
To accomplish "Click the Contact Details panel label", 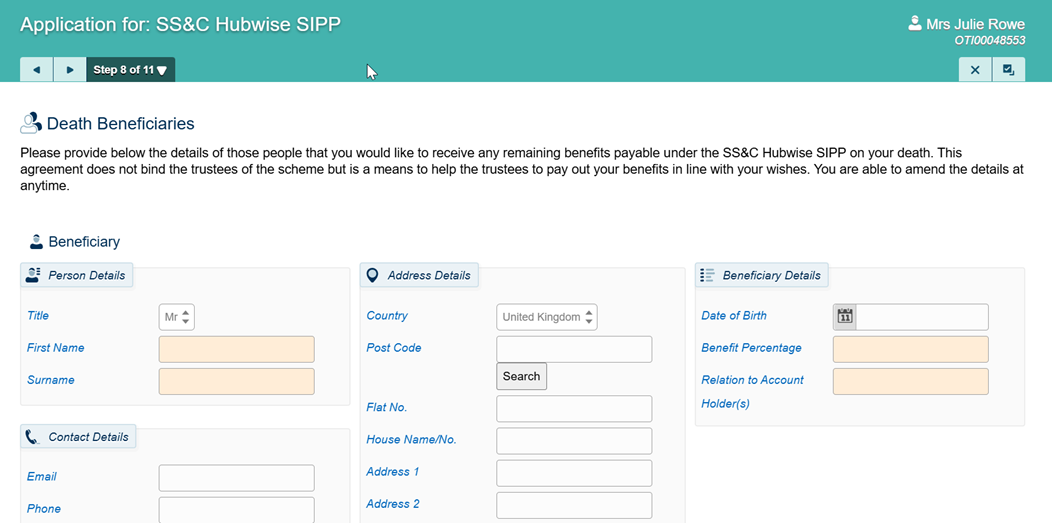I will [89, 437].
